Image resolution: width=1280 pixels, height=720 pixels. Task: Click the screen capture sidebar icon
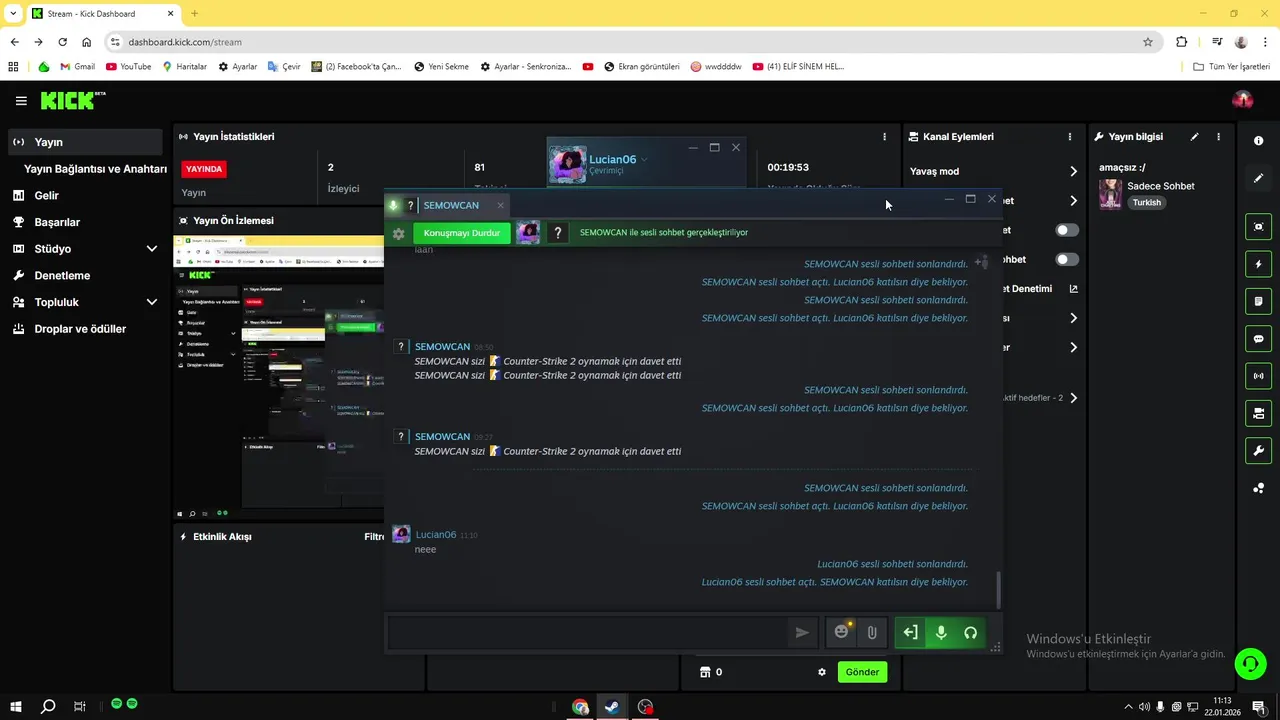[1258, 227]
